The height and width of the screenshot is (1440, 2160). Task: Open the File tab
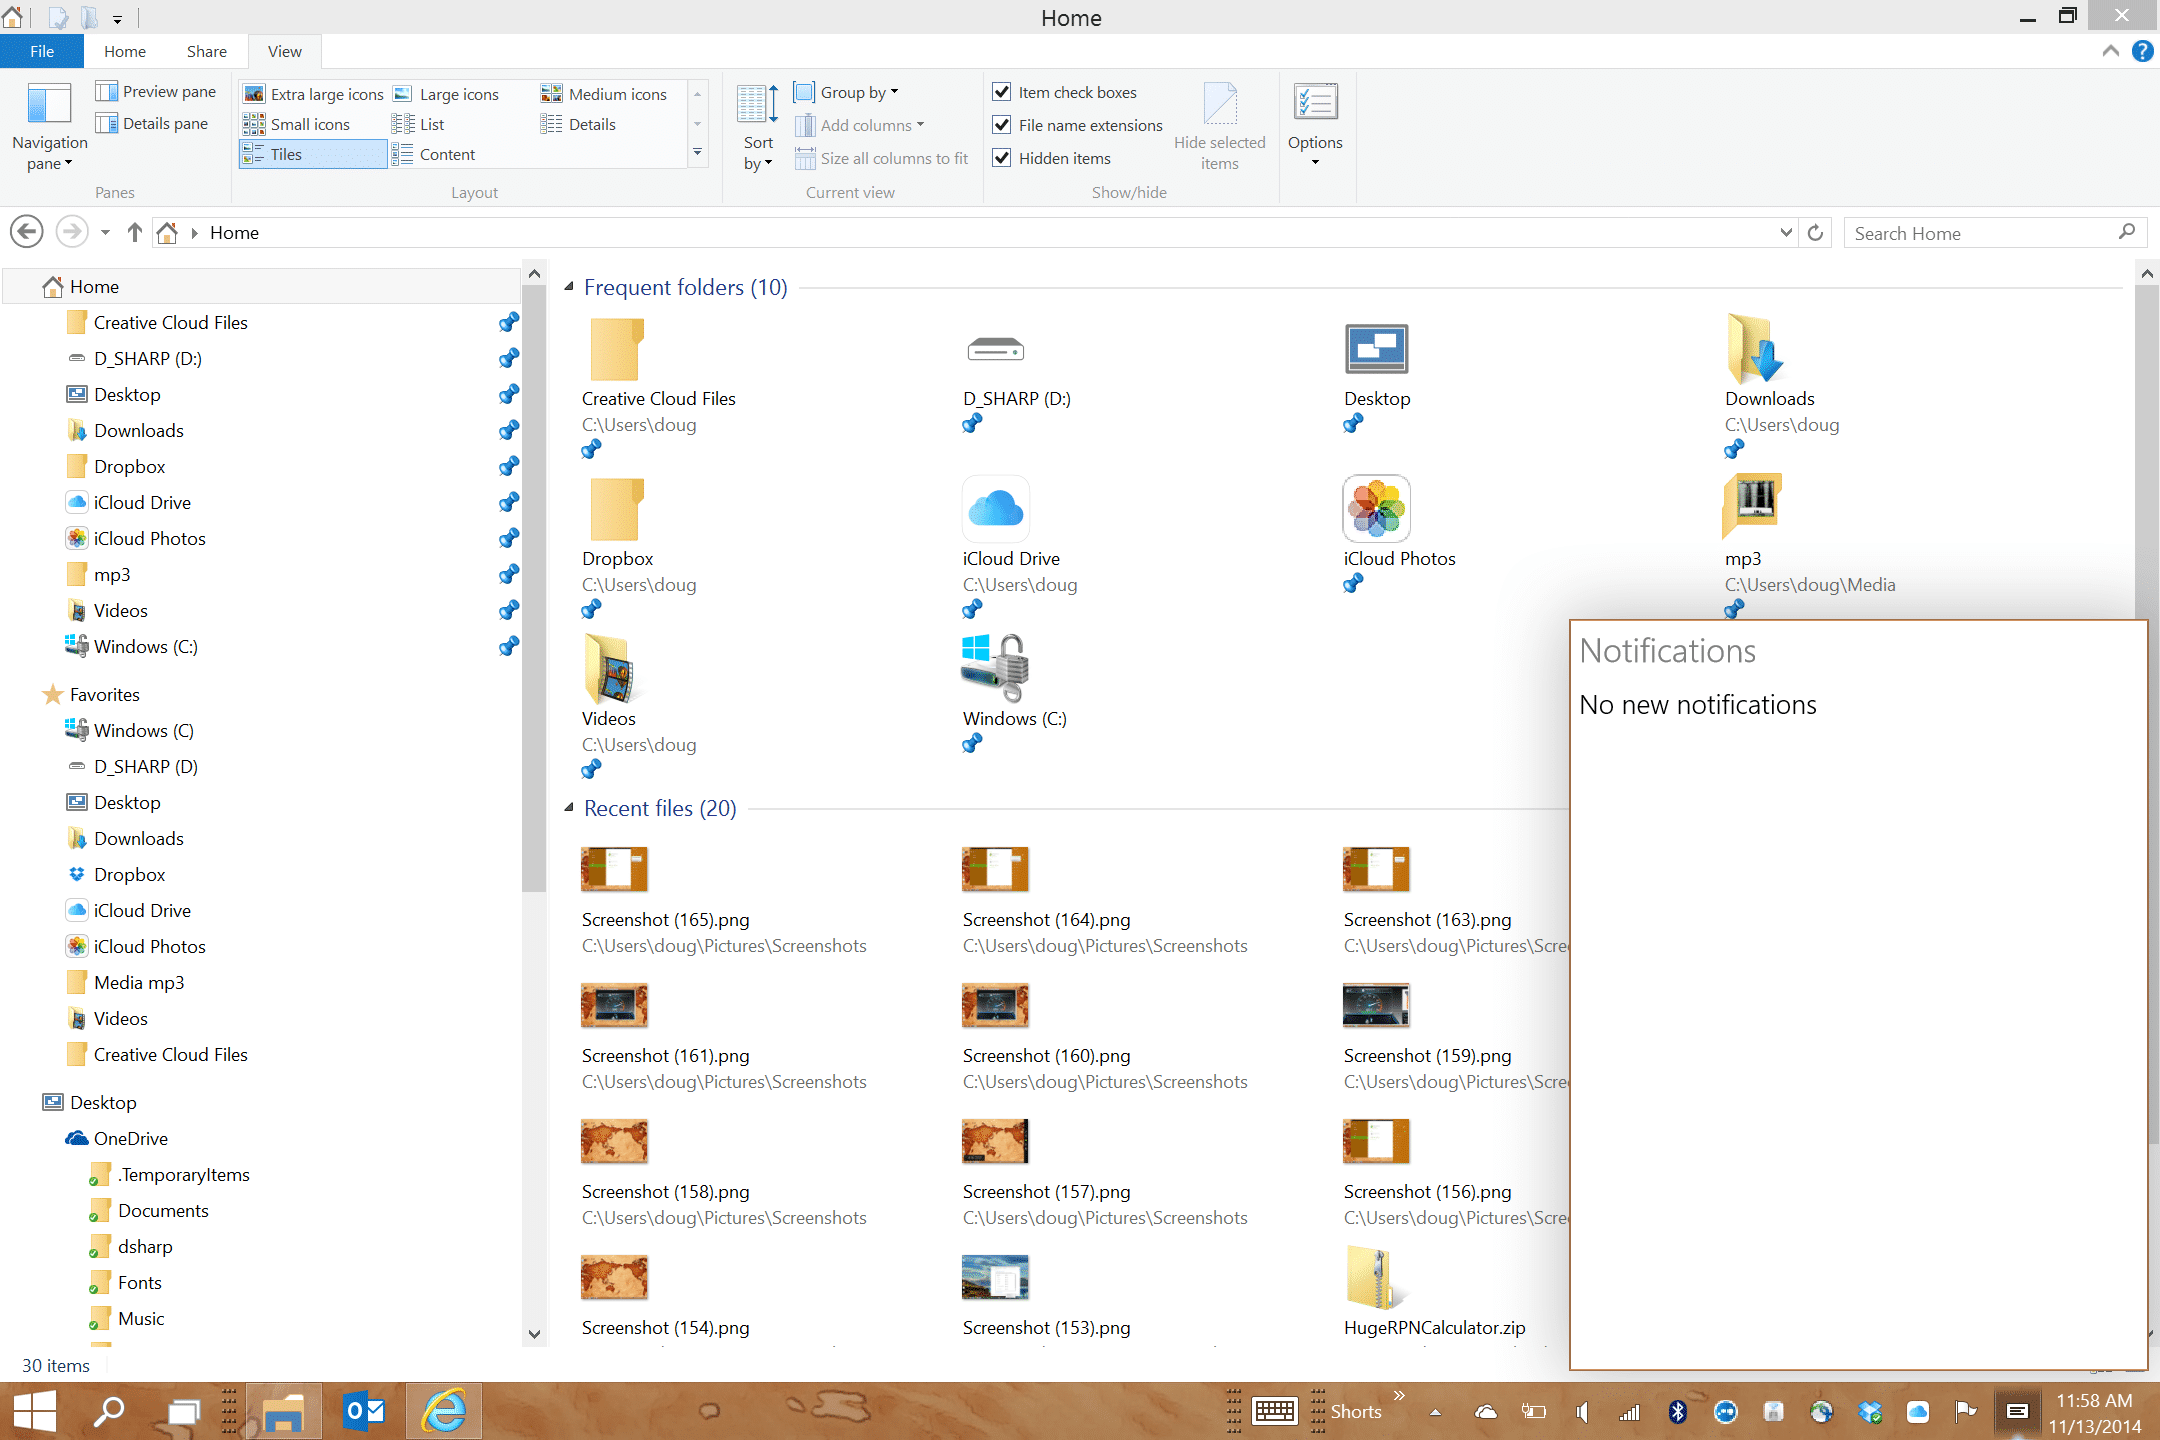coord(42,51)
